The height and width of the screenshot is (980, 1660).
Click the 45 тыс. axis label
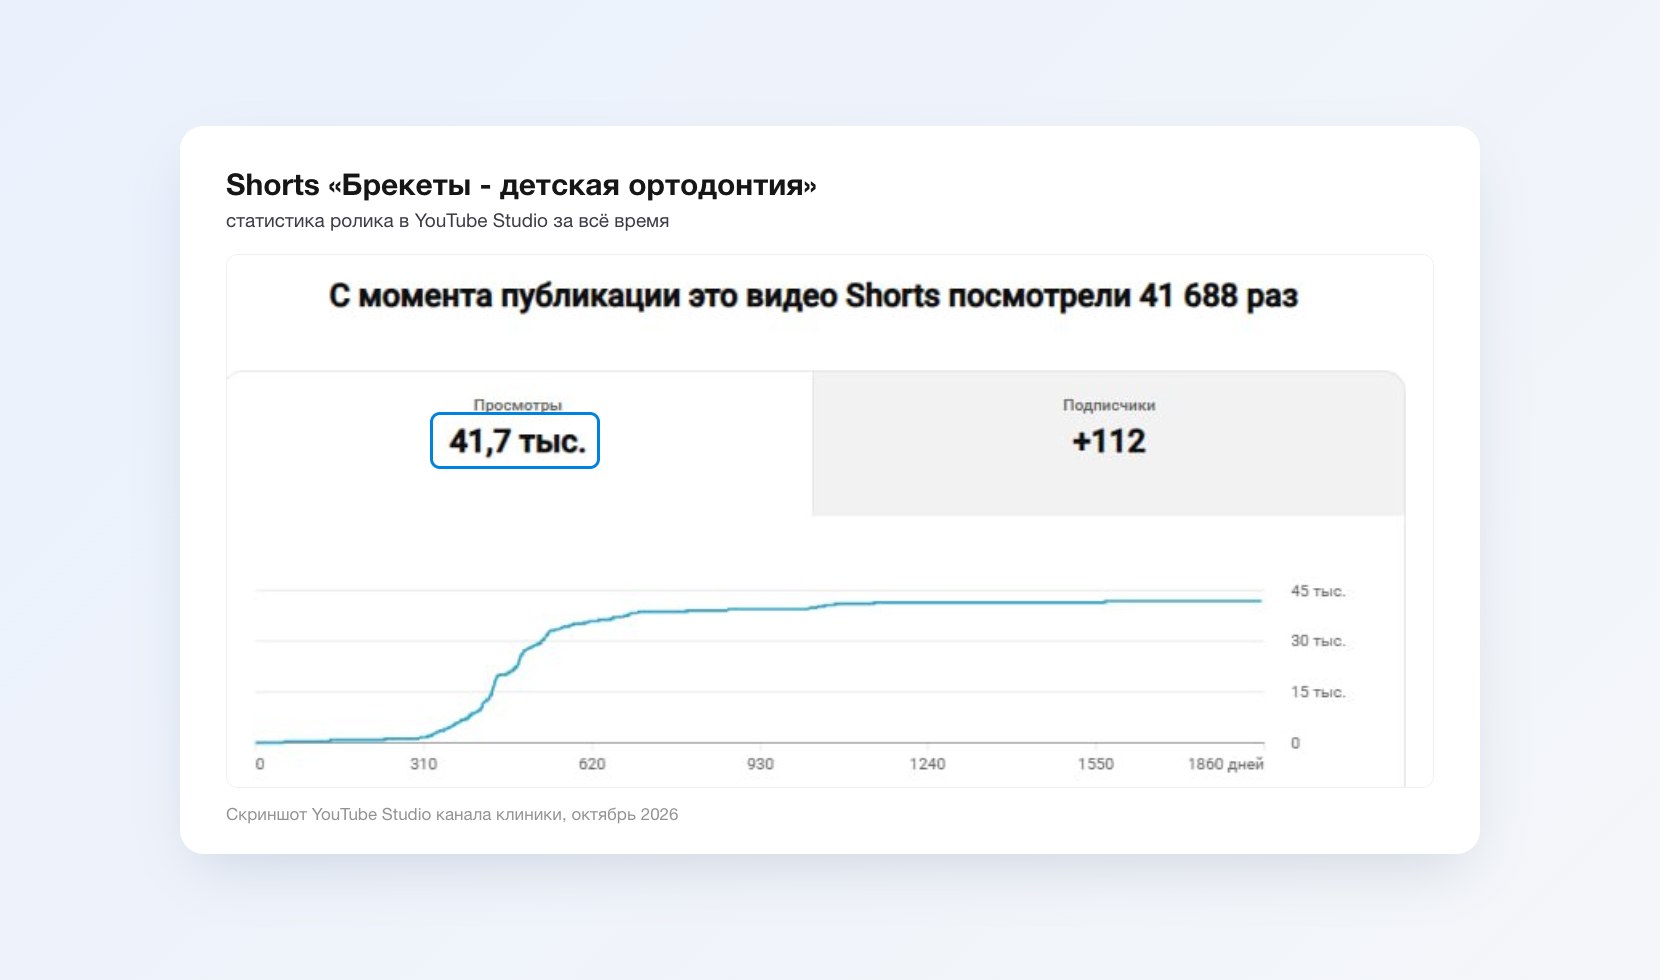(1317, 591)
